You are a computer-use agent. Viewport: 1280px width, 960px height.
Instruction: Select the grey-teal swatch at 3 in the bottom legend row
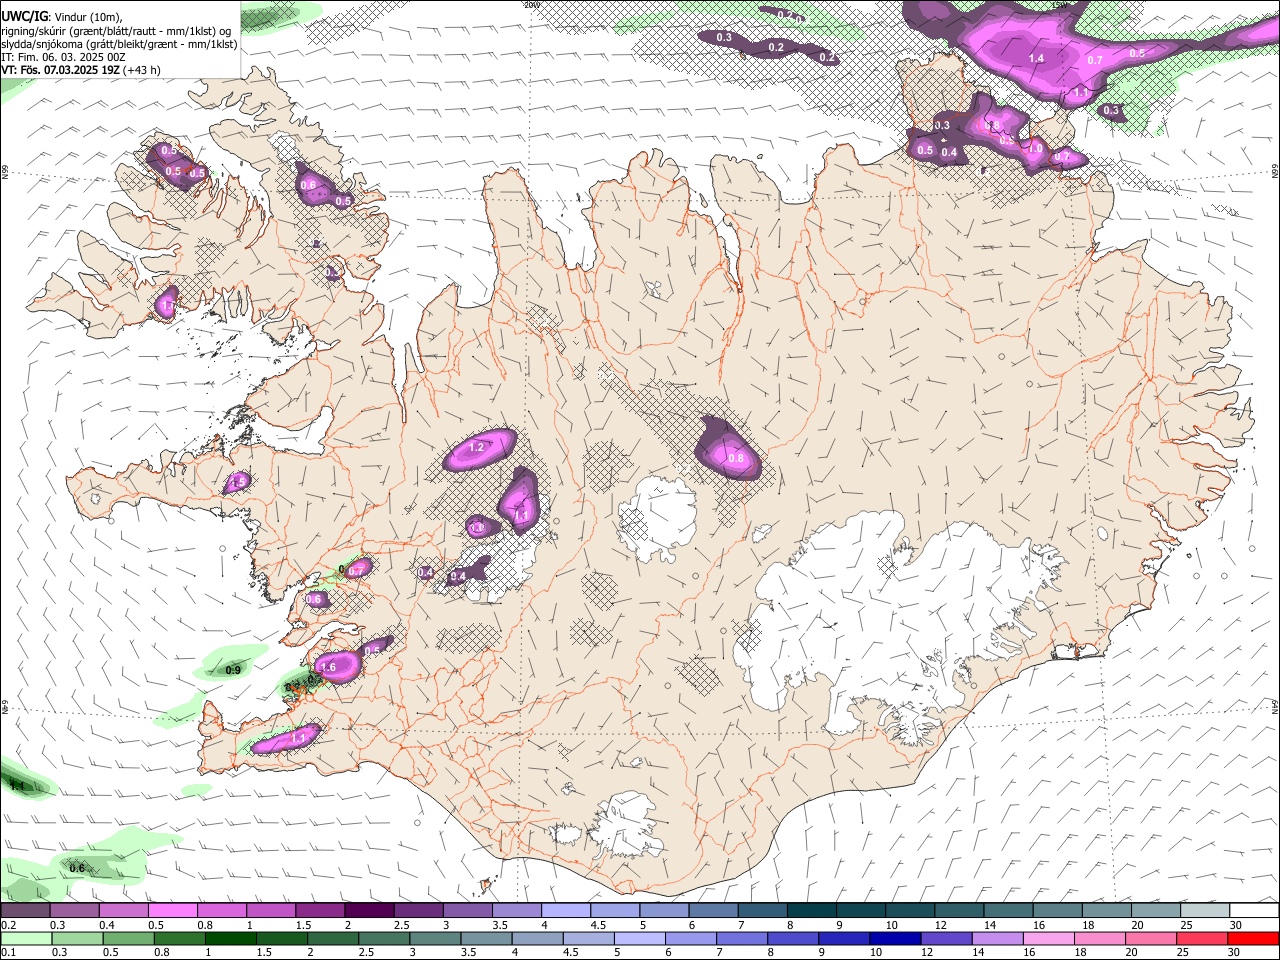click(x=434, y=939)
